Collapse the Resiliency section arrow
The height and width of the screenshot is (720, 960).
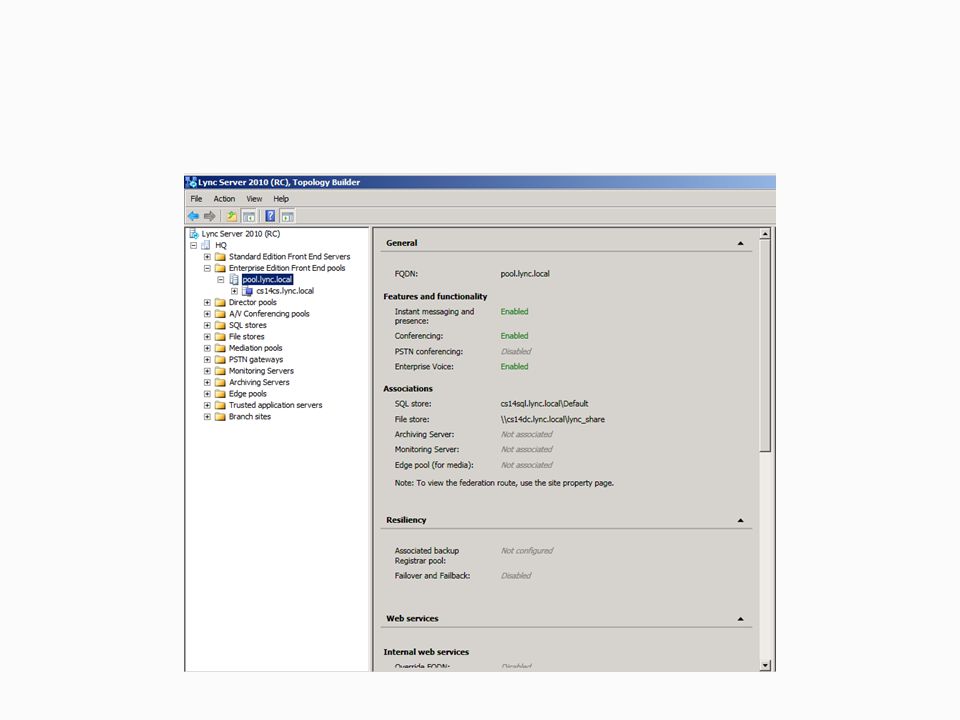(740, 520)
